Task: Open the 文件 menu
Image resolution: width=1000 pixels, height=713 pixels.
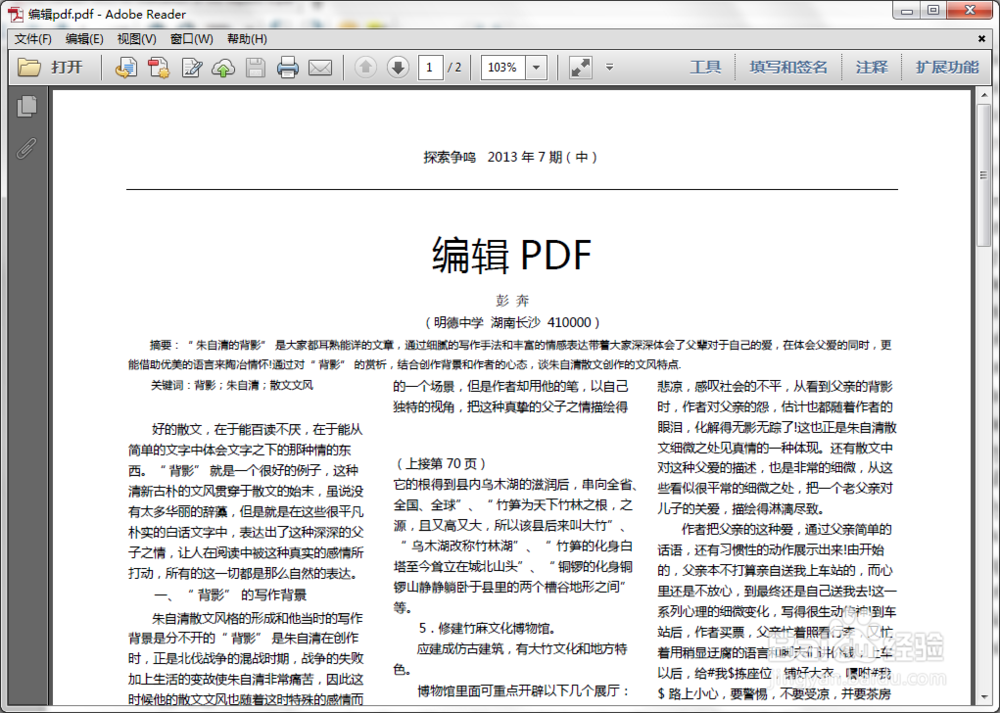Action: 31,38
